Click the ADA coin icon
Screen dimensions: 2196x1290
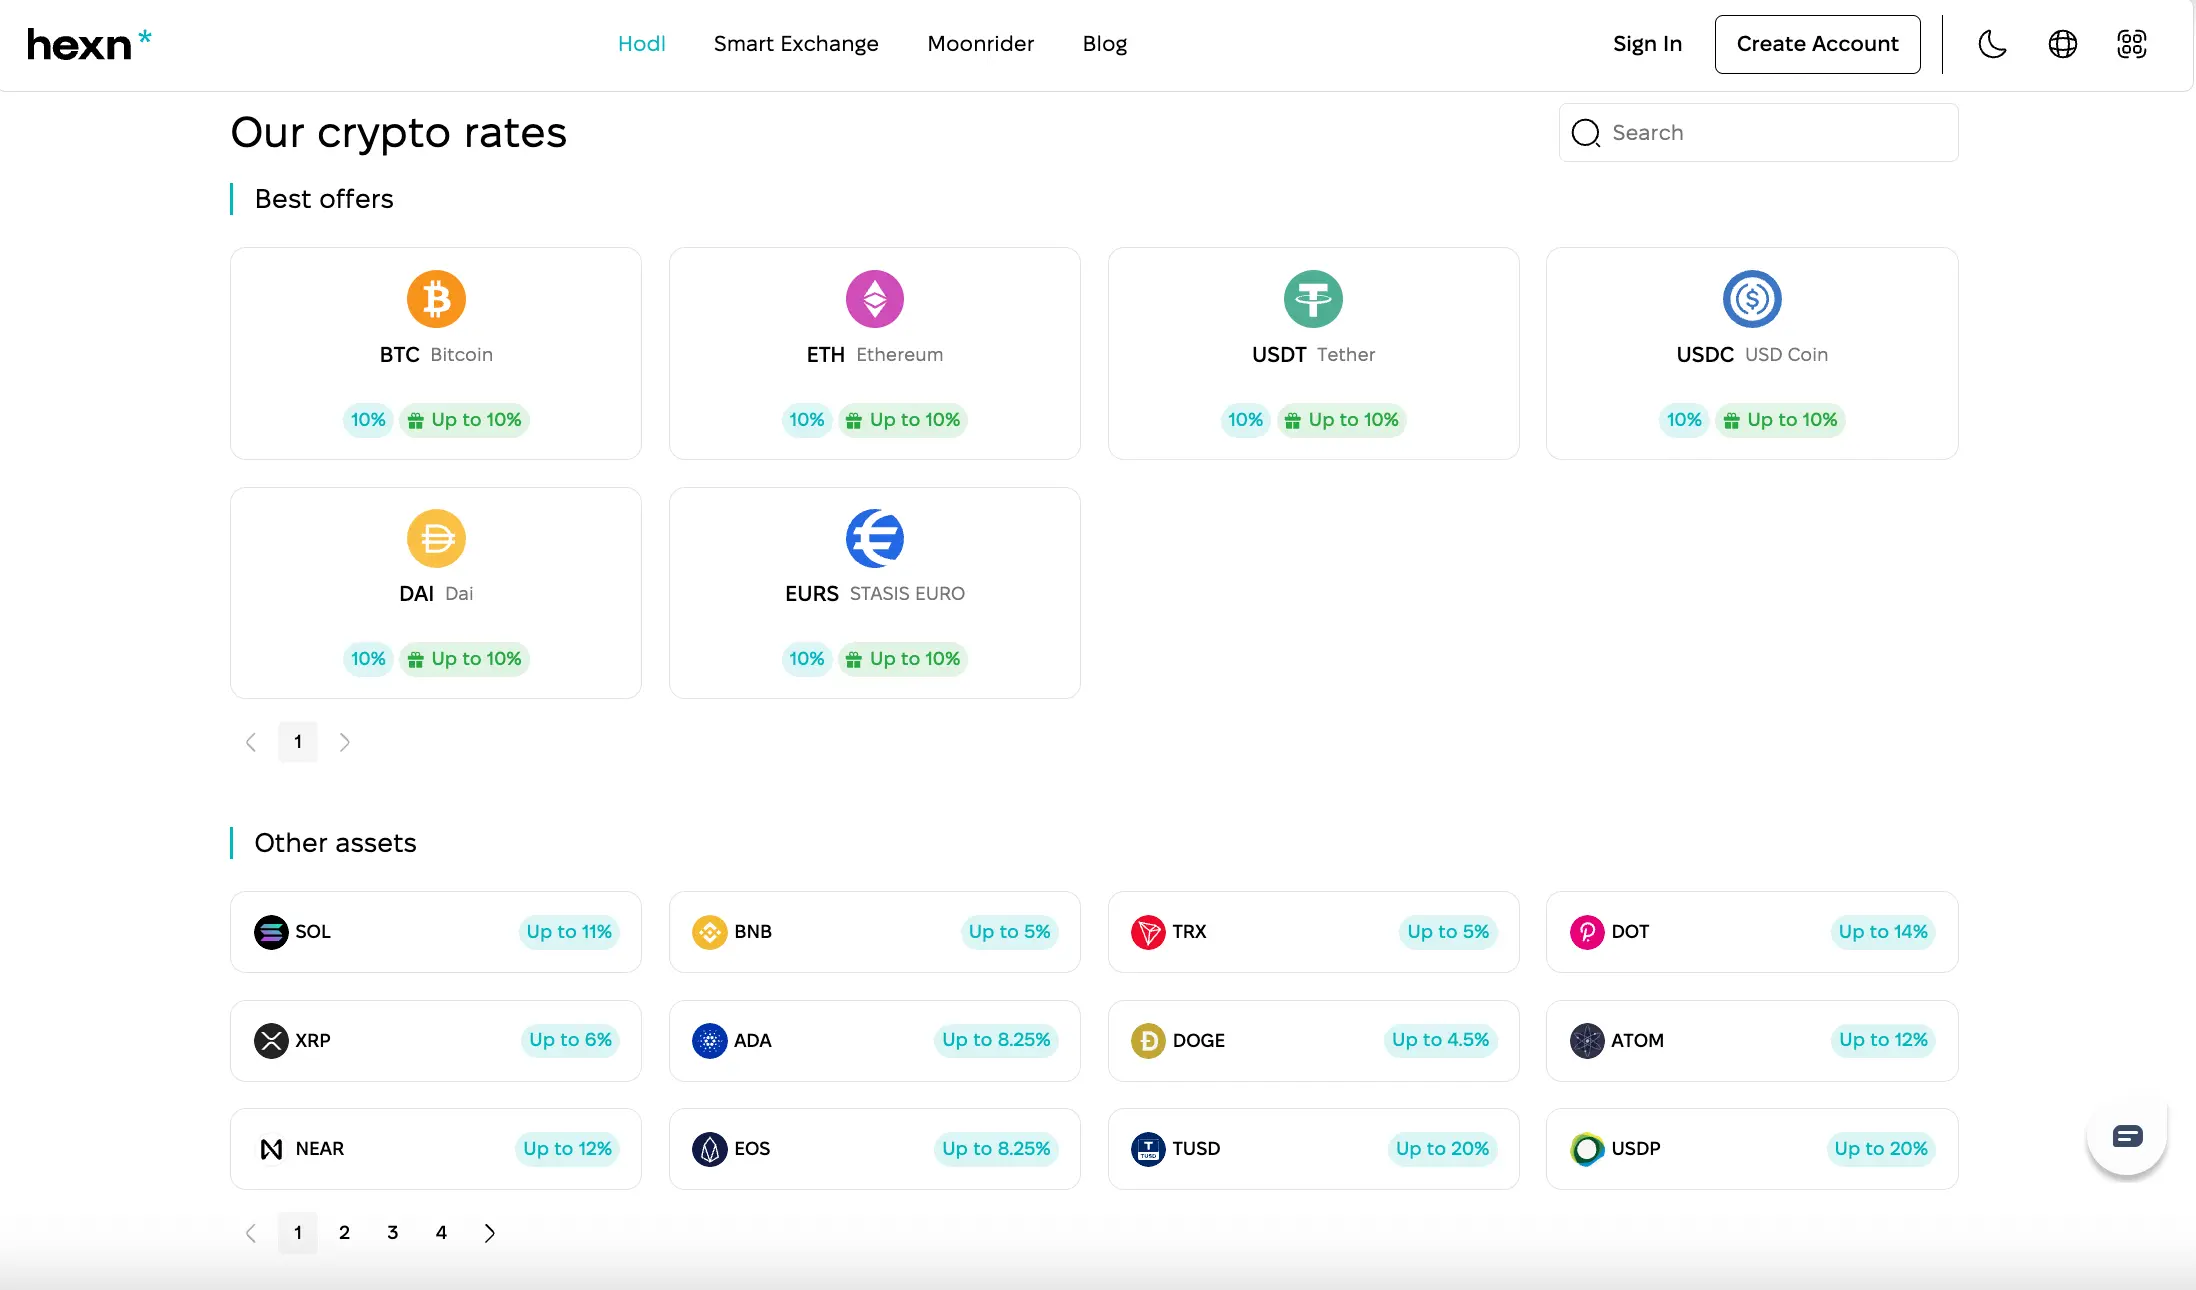(x=710, y=1041)
